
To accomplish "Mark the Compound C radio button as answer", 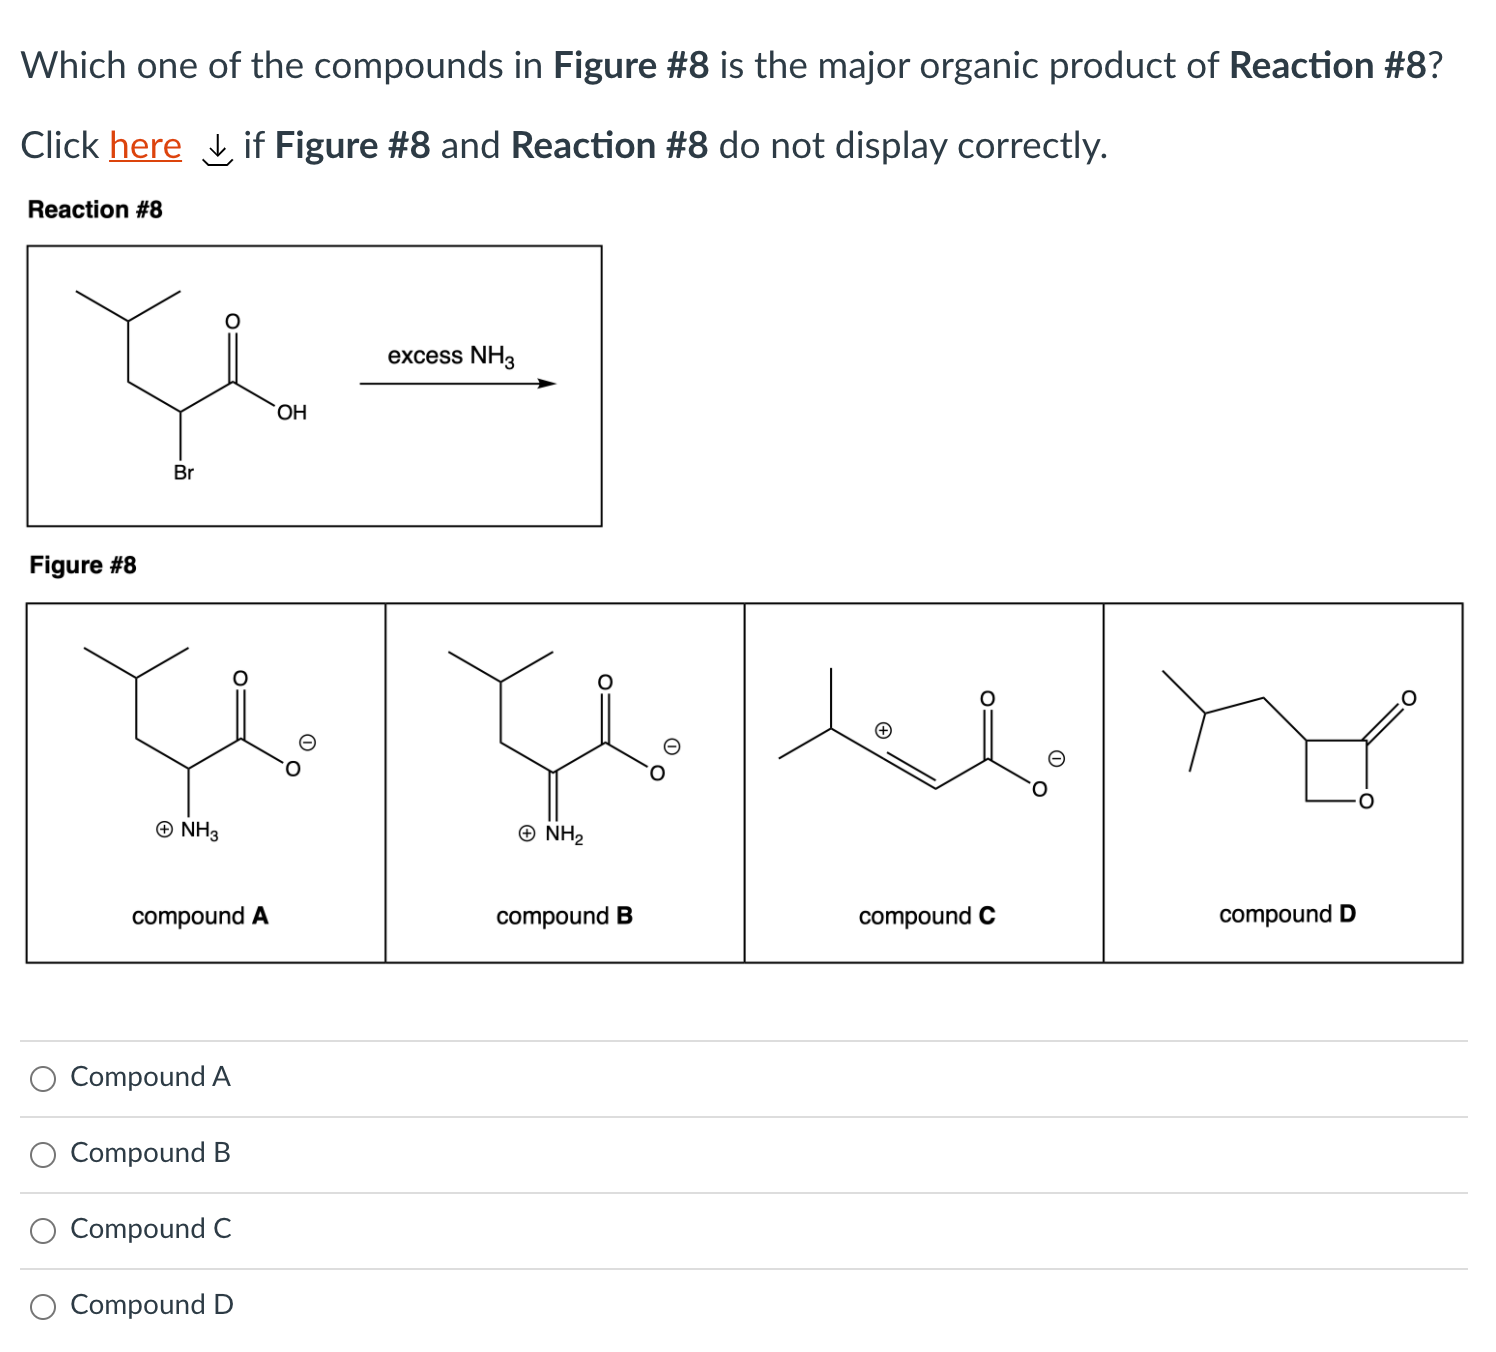I will 43,1231.
